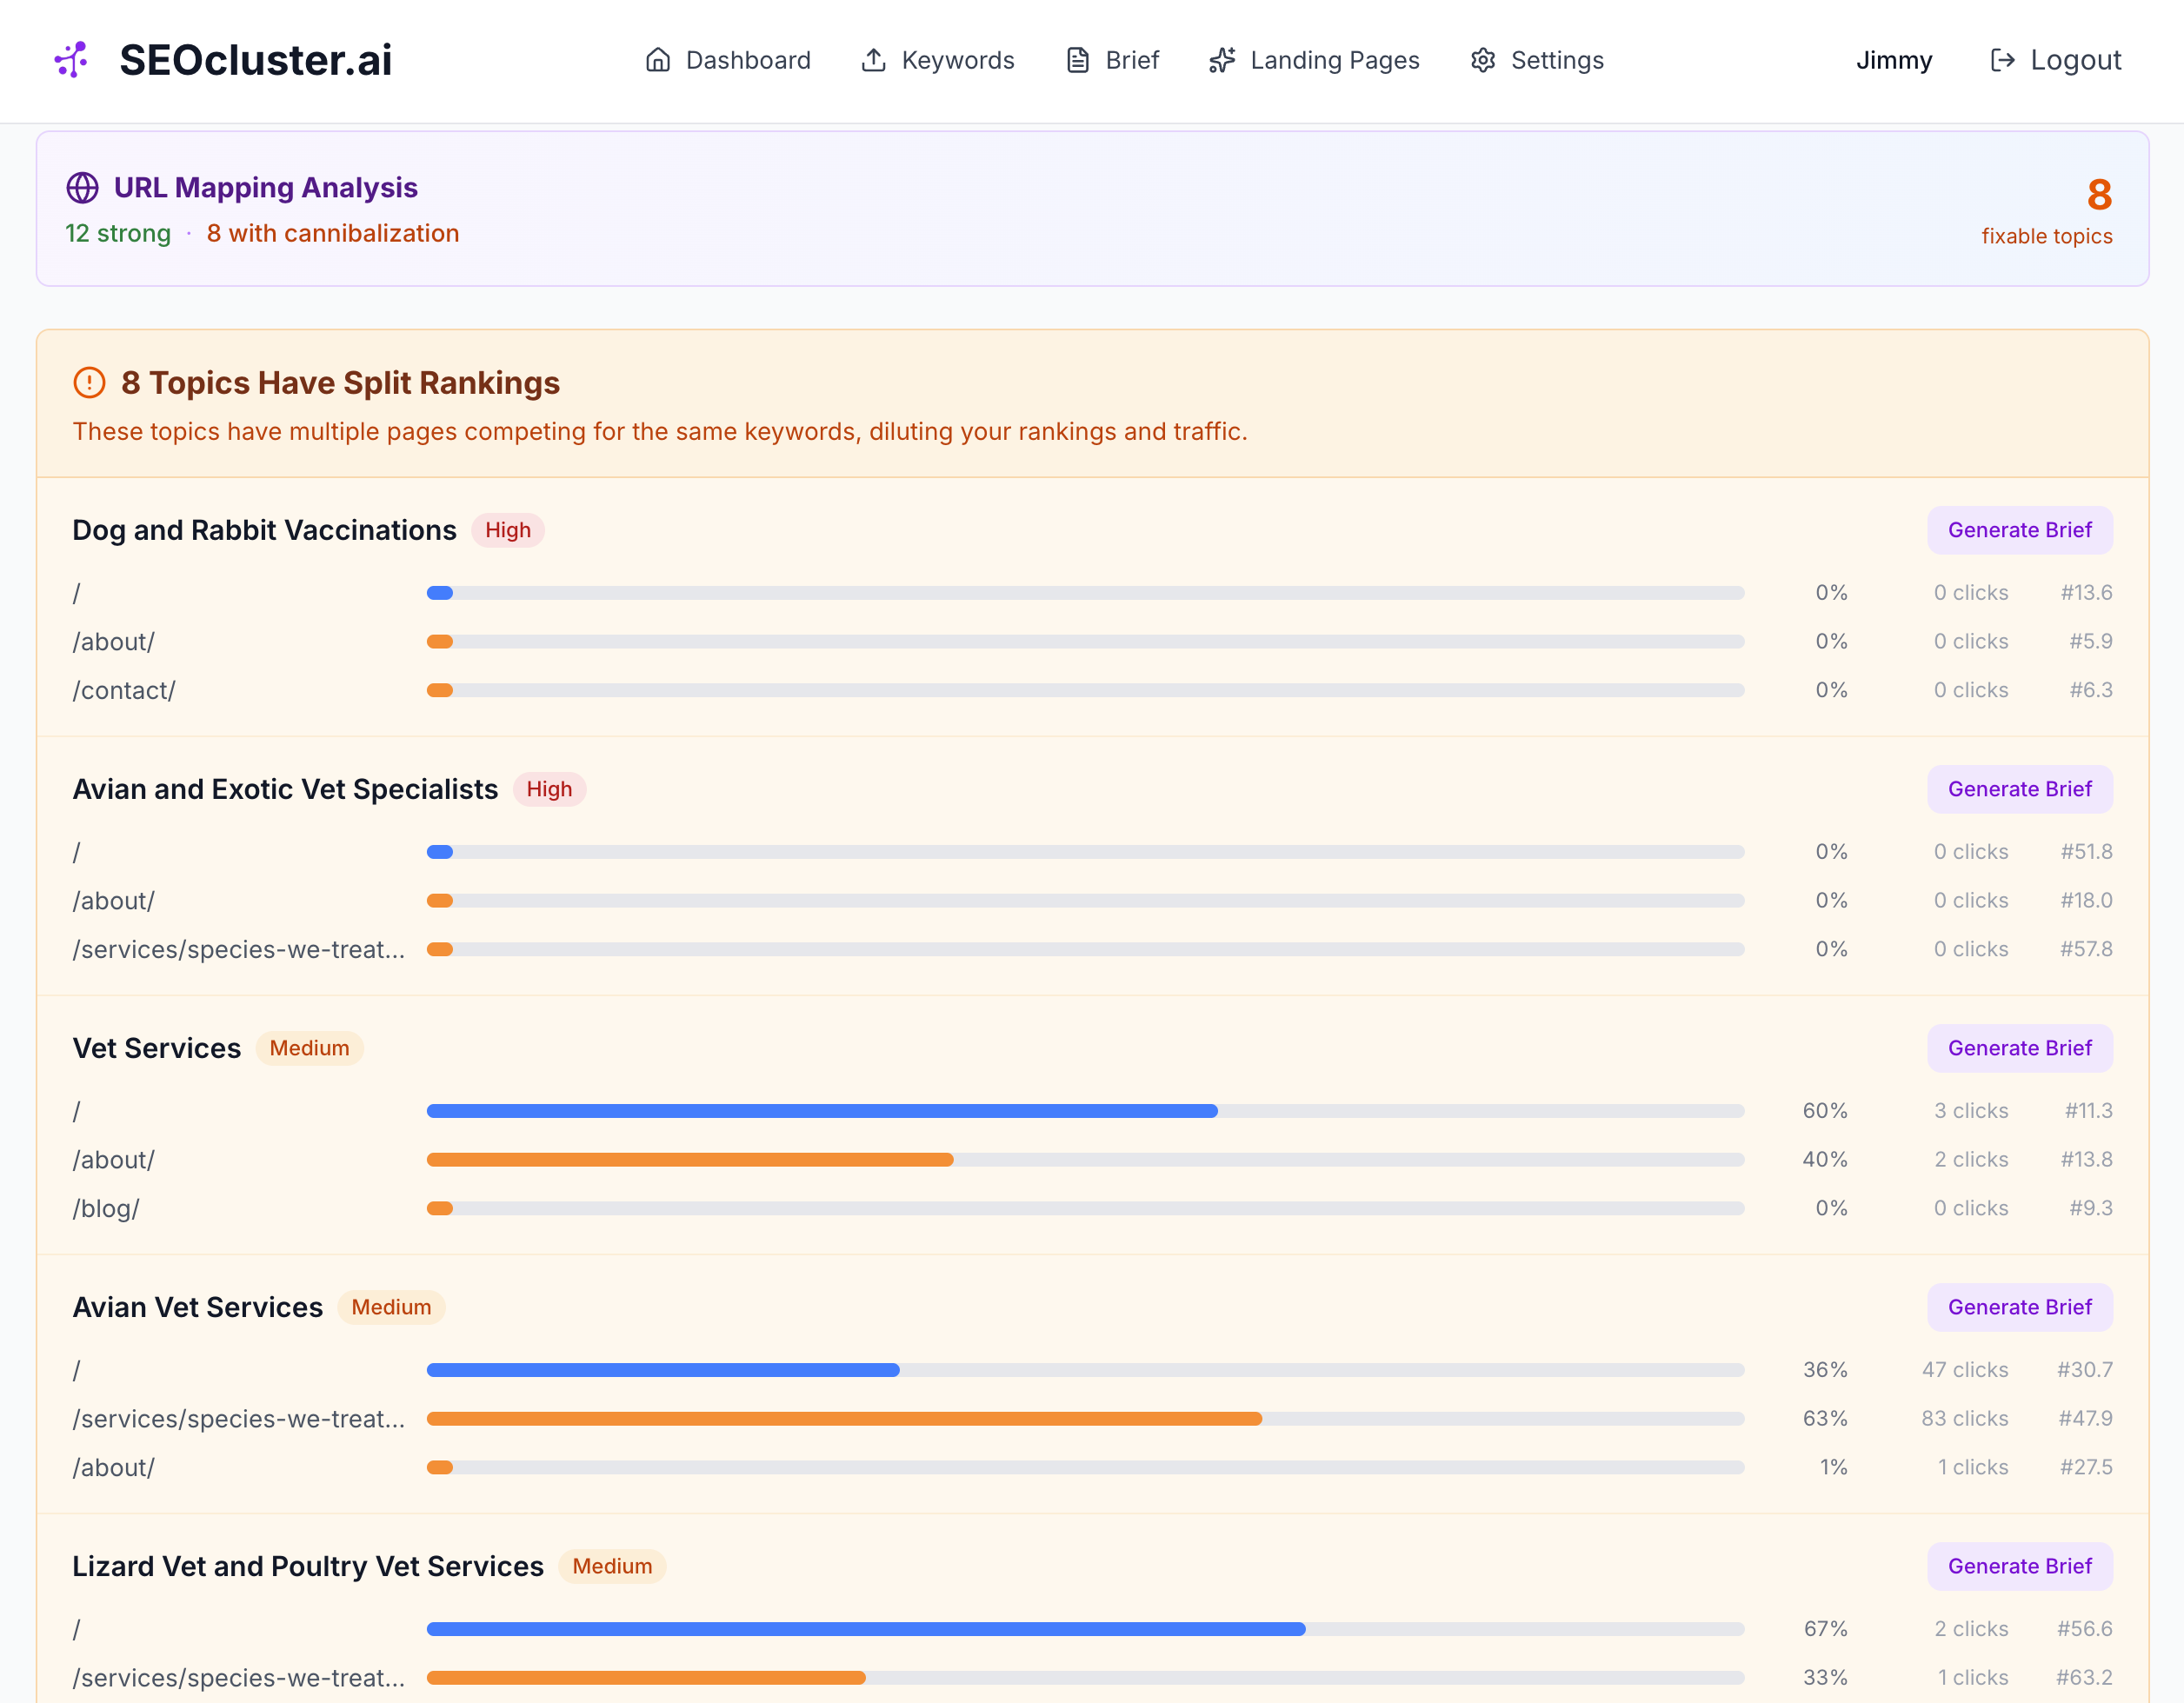Click the Medium badge on Lizard Vet and Poultry
The image size is (2184, 1703).
coord(612,1566)
